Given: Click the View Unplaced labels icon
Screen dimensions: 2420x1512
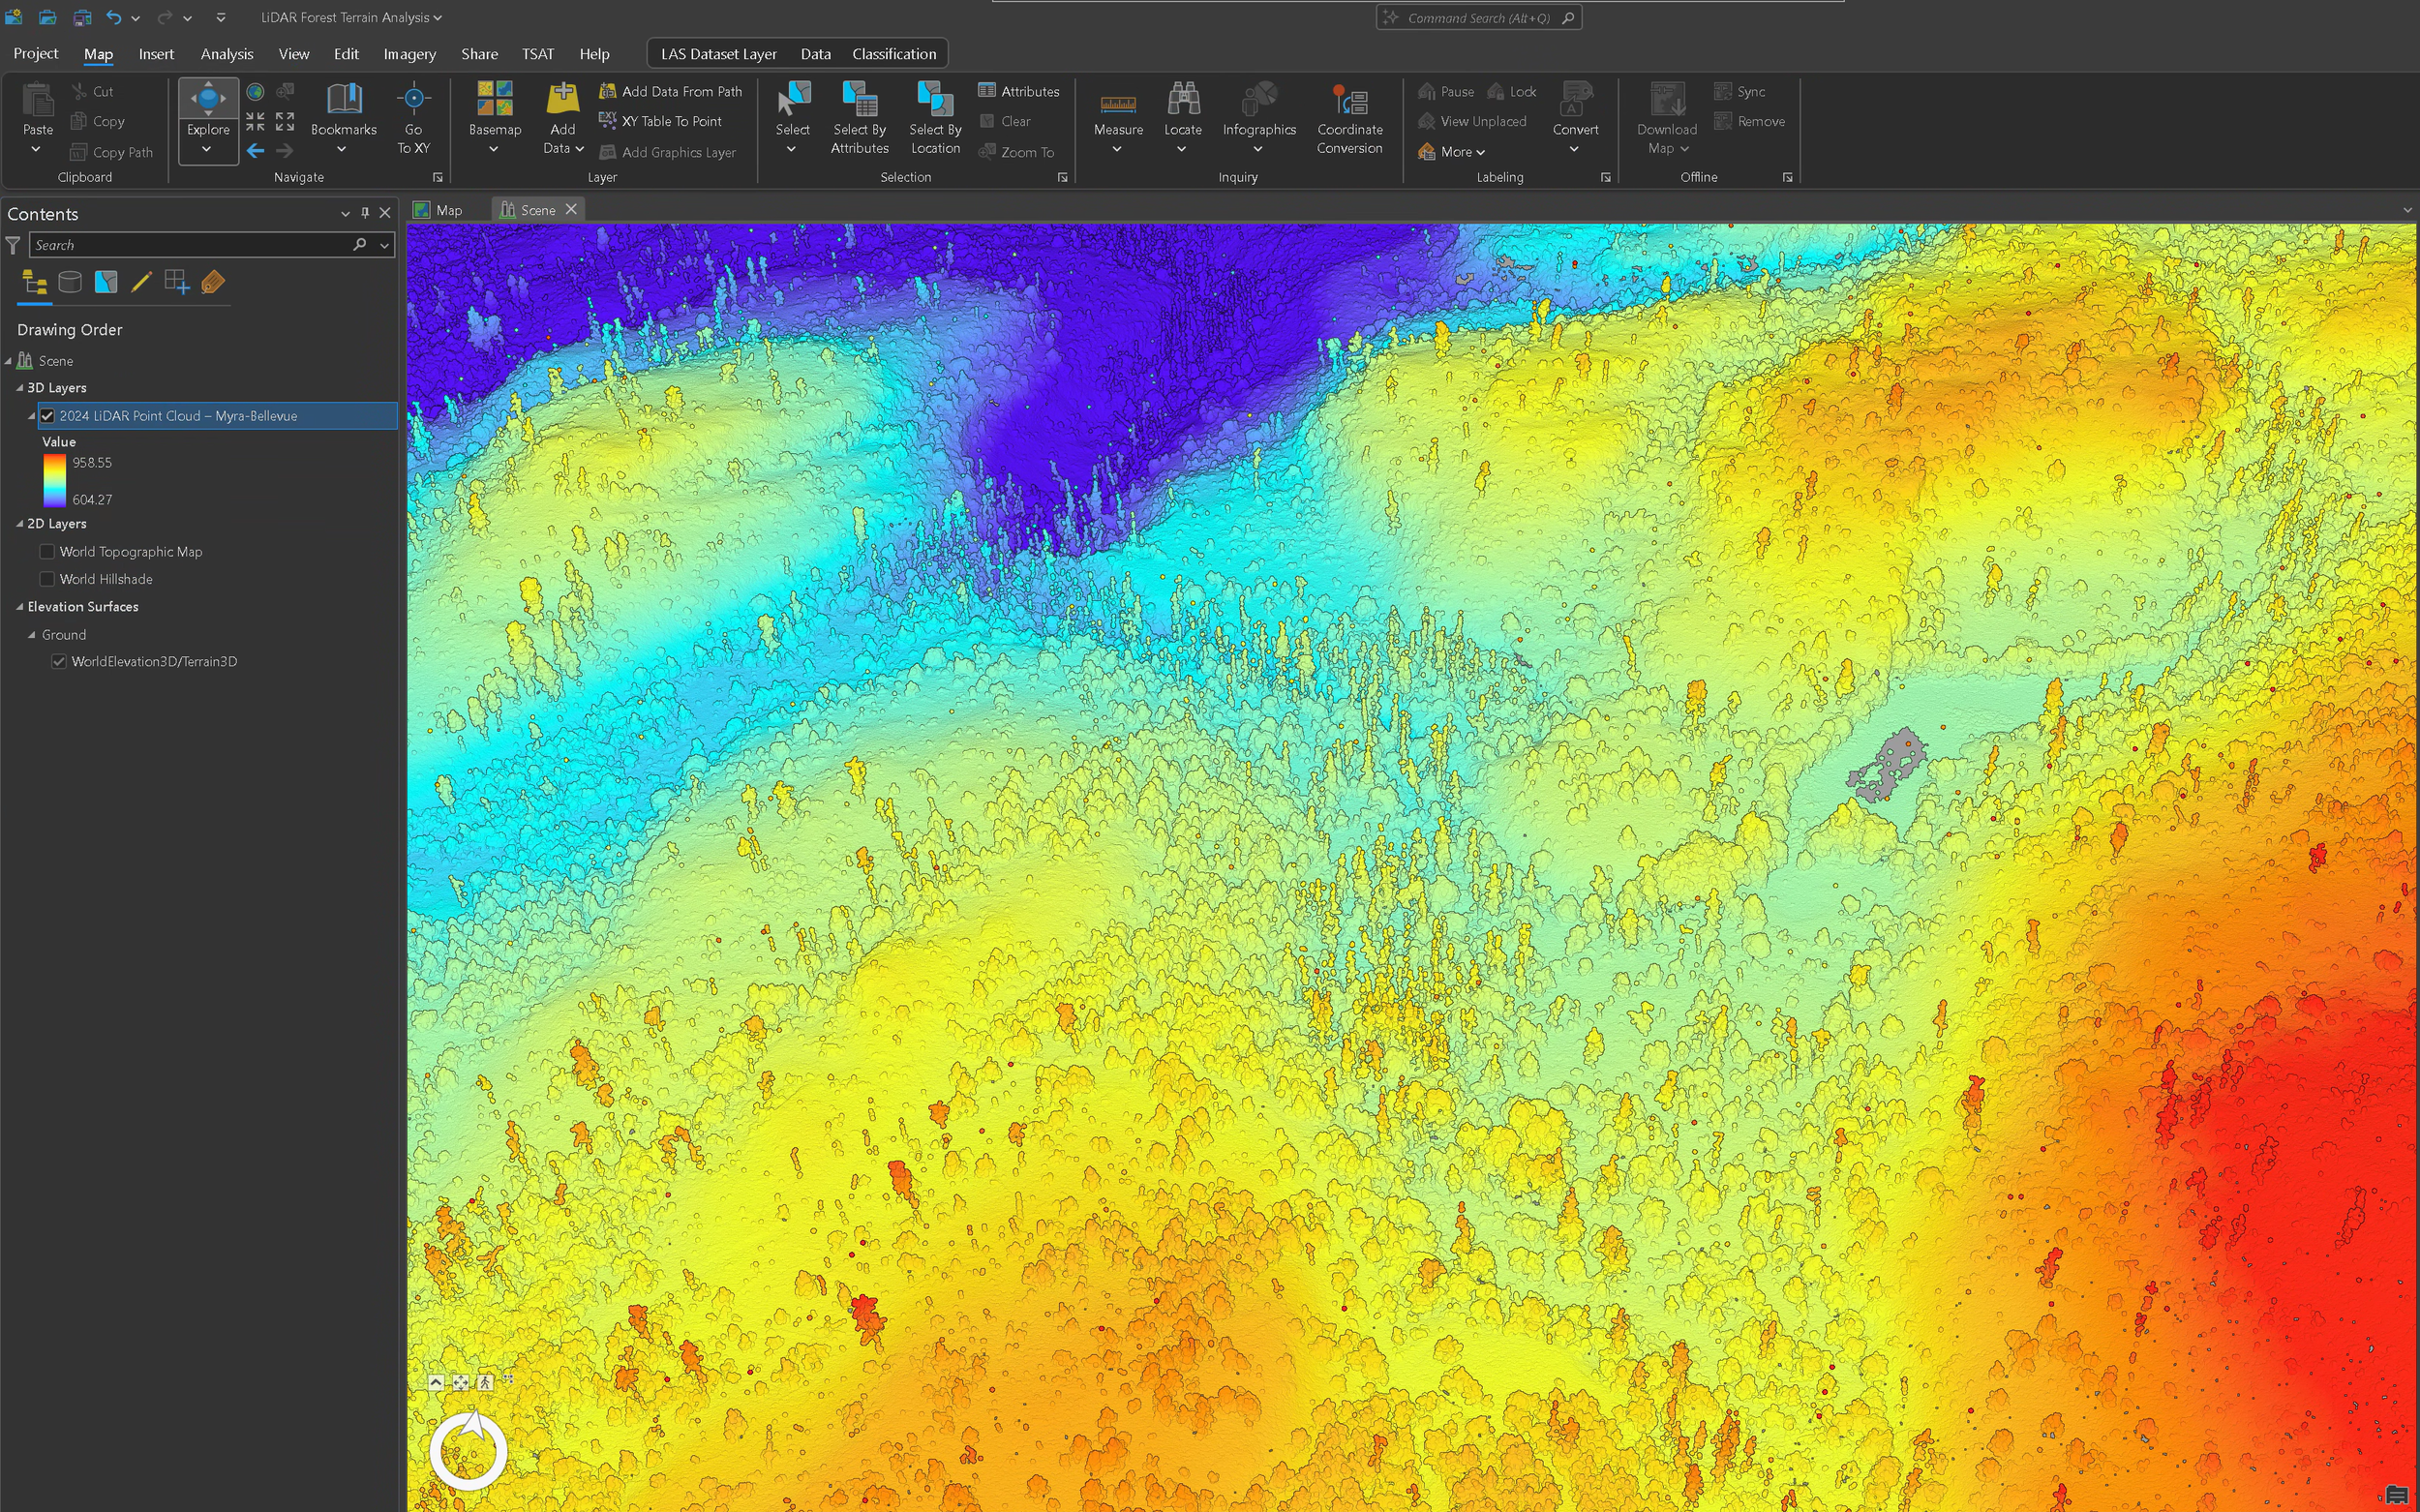Looking at the screenshot, I should (1427, 121).
